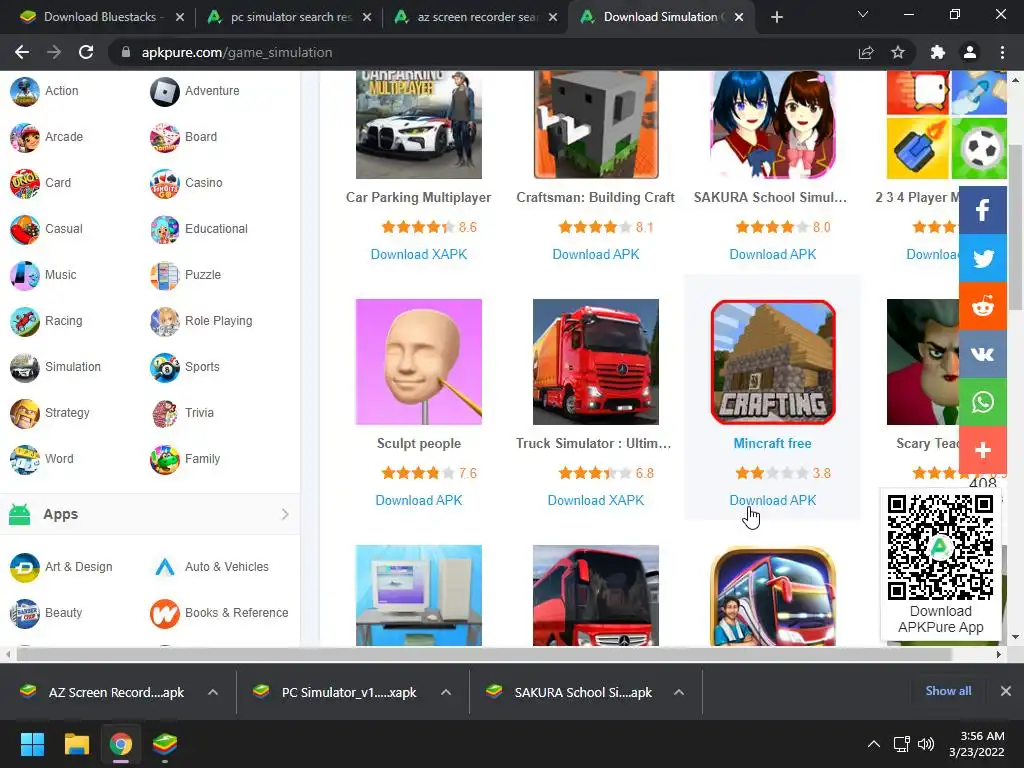Image resolution: width=1024 pixels, height=768 pixels.
Task: Open Mincraft free Crafting thumbnail
Action: coord(773,362)
